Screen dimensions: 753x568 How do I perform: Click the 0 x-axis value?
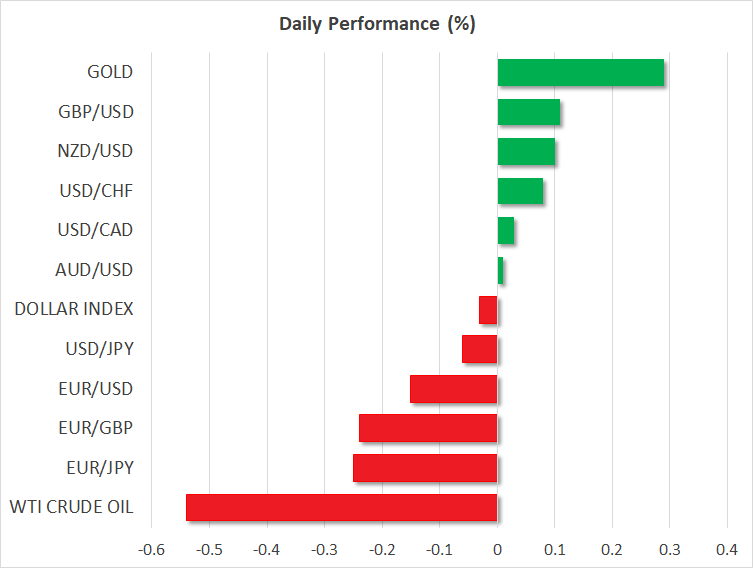(x=497, y=549)
